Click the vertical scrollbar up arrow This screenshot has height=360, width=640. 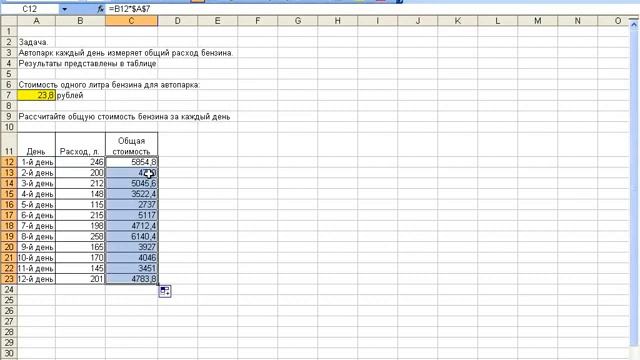click(x=634, y=24)
